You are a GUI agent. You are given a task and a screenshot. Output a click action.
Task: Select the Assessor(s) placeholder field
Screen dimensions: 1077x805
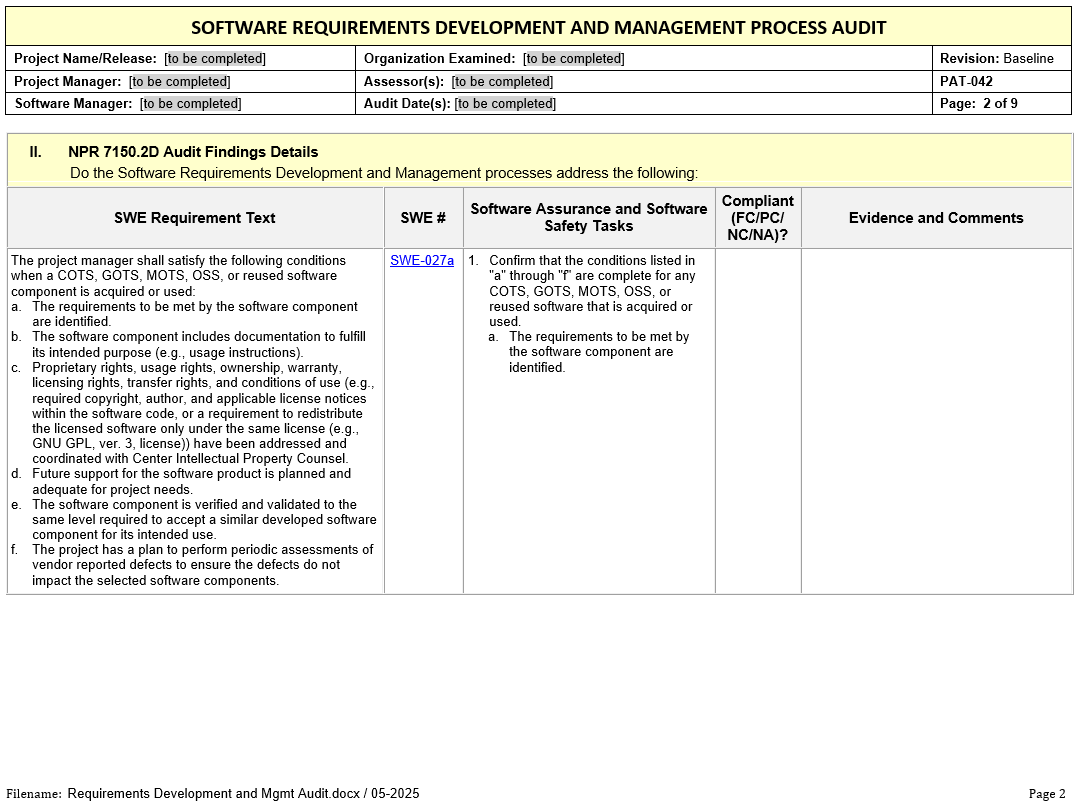(502, 82)
